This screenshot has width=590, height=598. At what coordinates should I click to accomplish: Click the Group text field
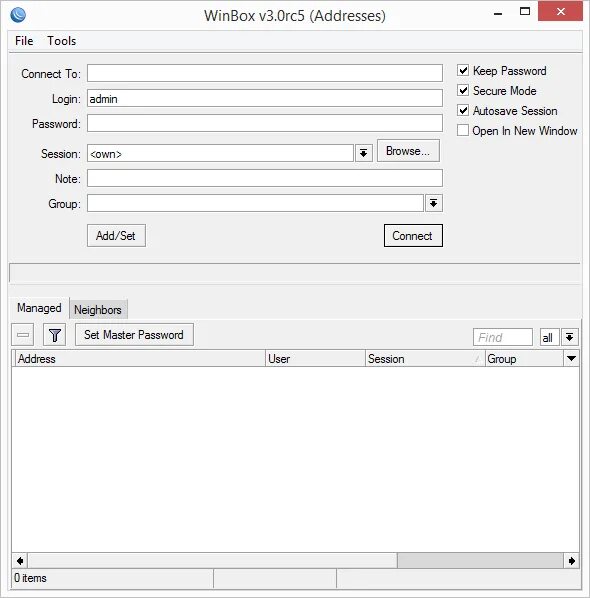256,203
